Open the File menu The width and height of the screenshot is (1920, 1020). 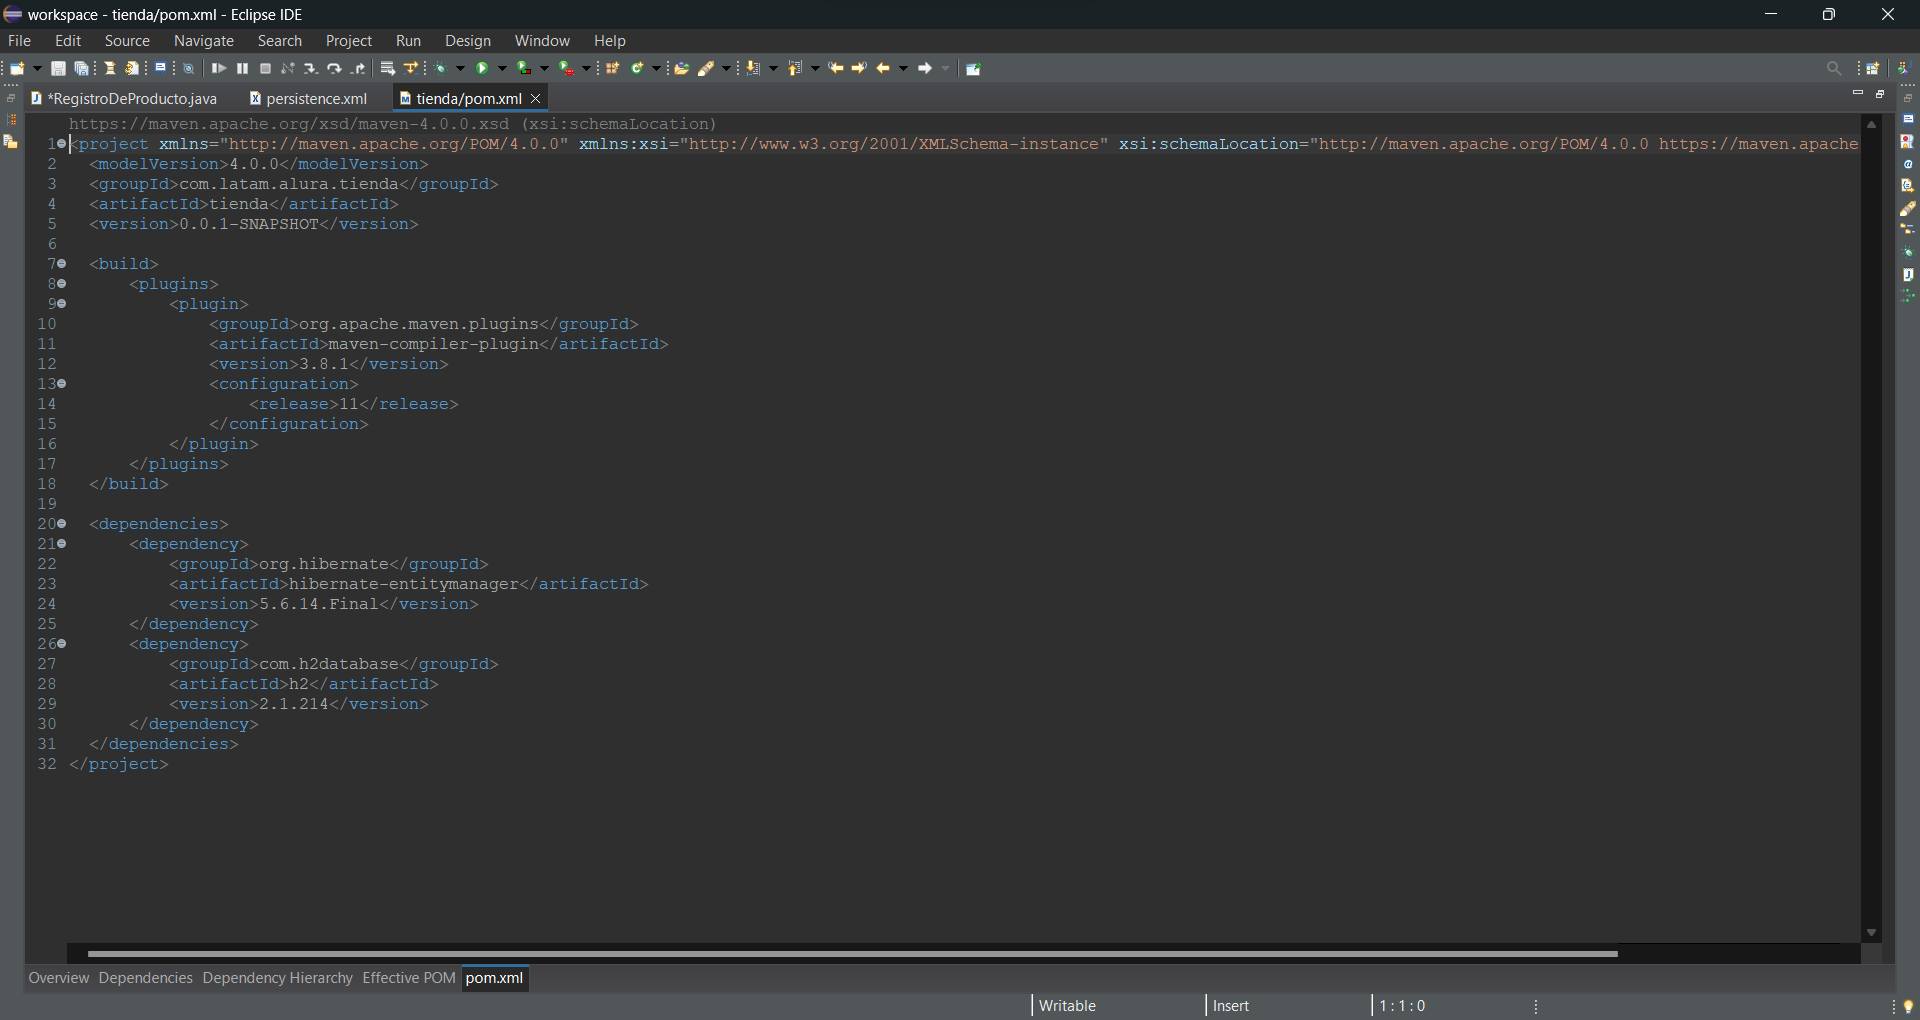tap(19, 41)
